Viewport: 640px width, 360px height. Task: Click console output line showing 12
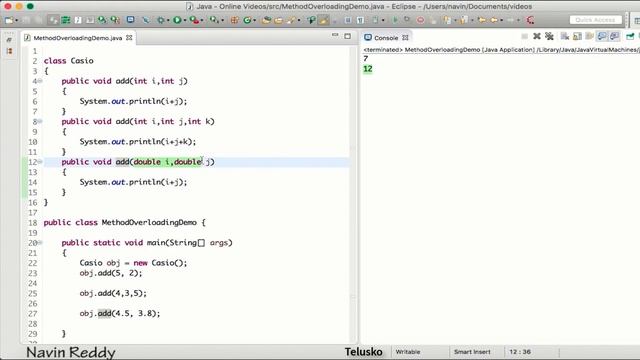[368, 69]
